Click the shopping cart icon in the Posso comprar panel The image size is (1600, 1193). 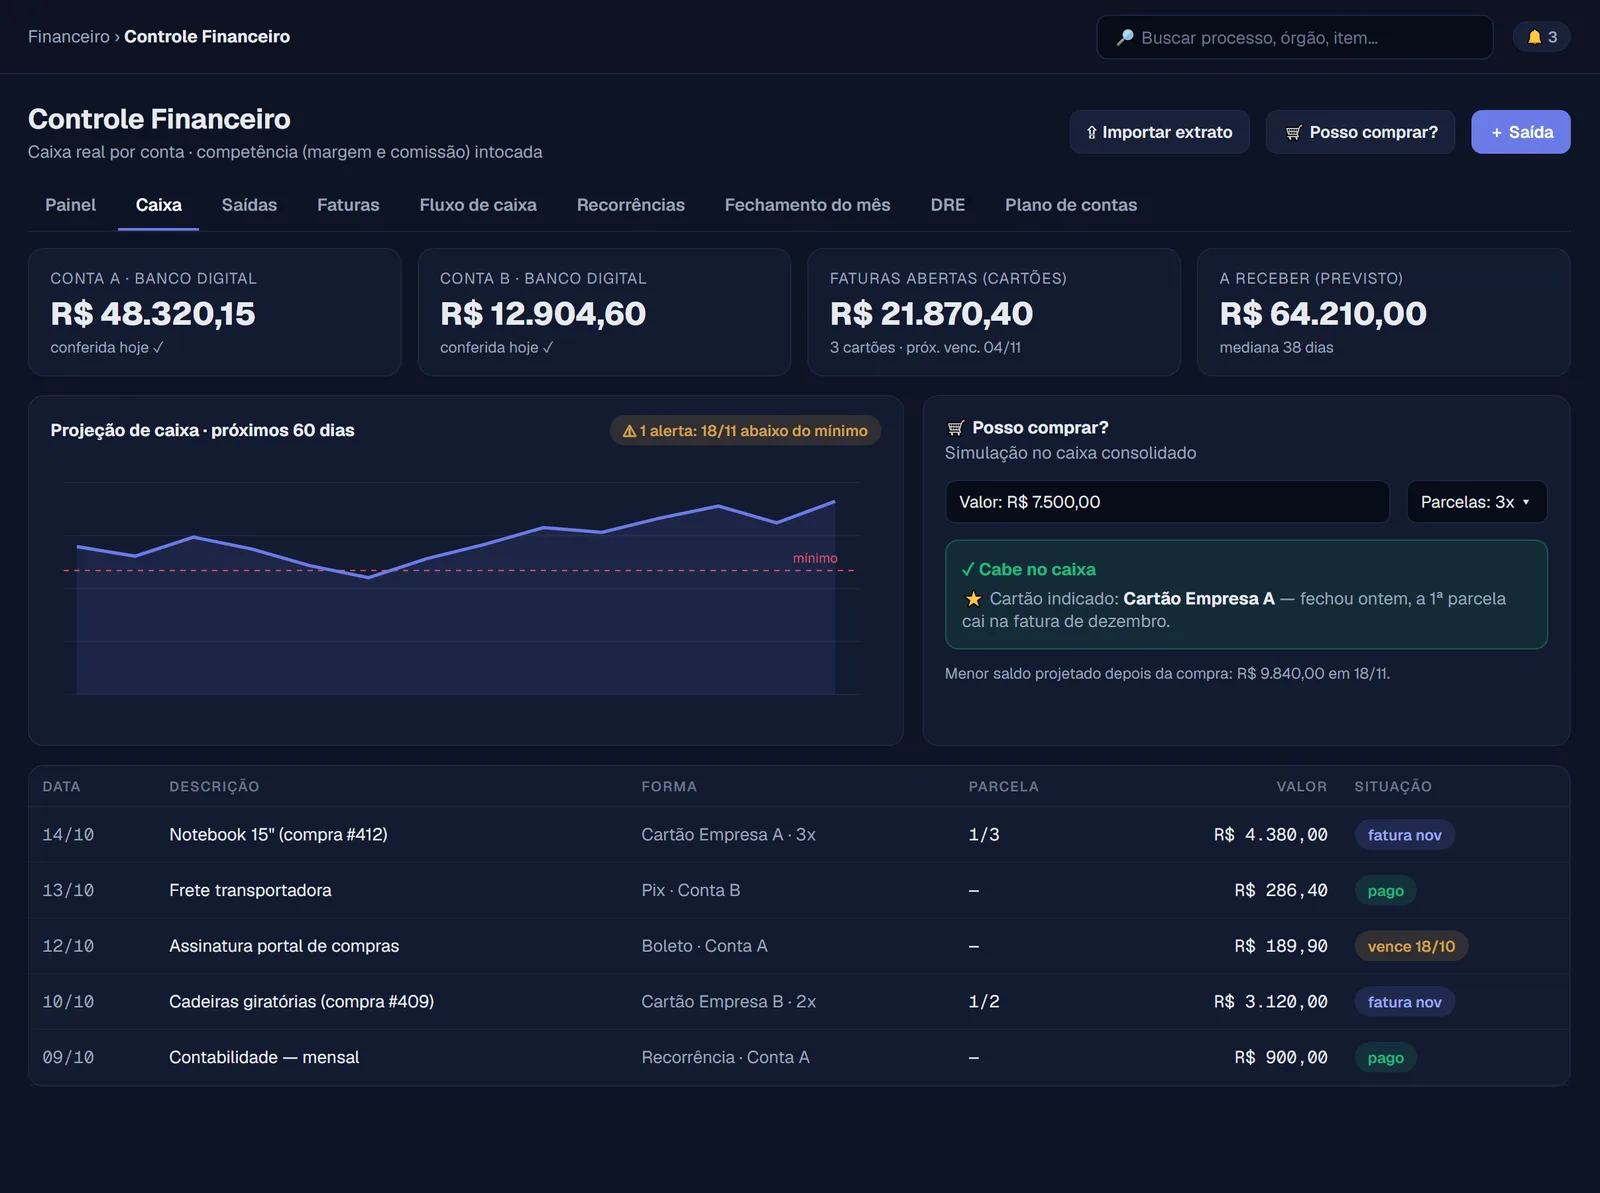click(955, 428)
